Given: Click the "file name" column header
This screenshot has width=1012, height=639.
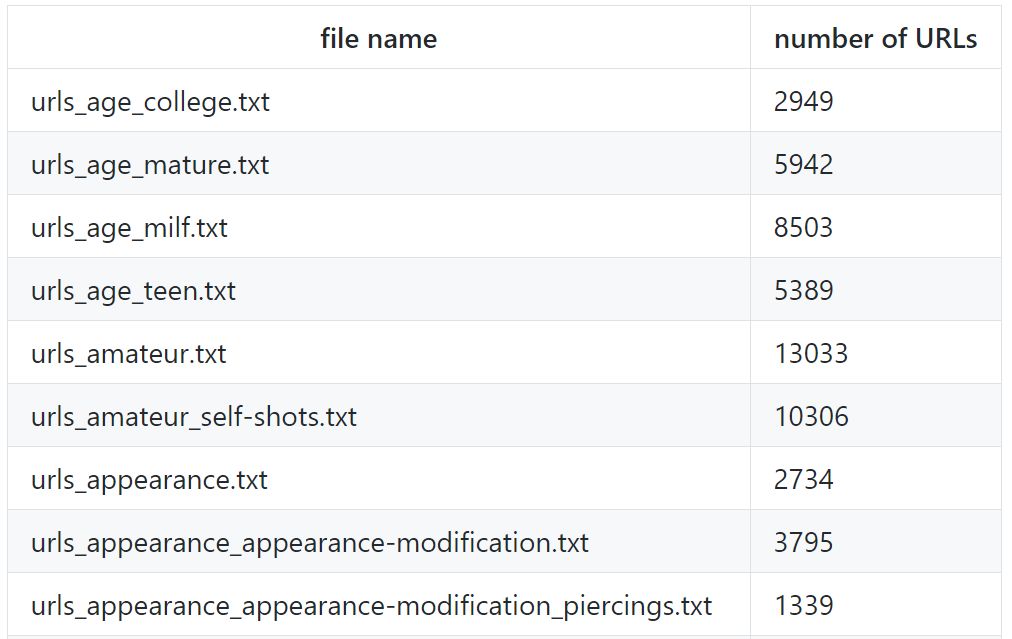Looking at the screenshot, I should pyautogui.click(x=378, y=39).
